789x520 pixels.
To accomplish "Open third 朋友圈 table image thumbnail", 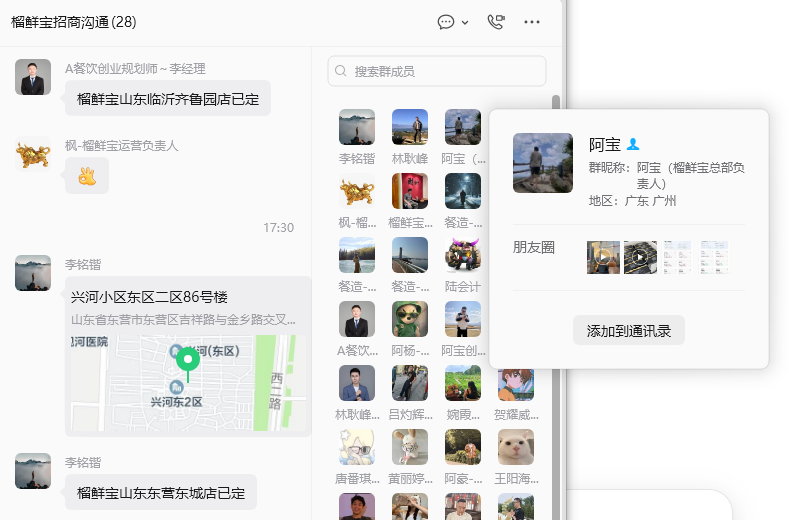I will 677,257.
